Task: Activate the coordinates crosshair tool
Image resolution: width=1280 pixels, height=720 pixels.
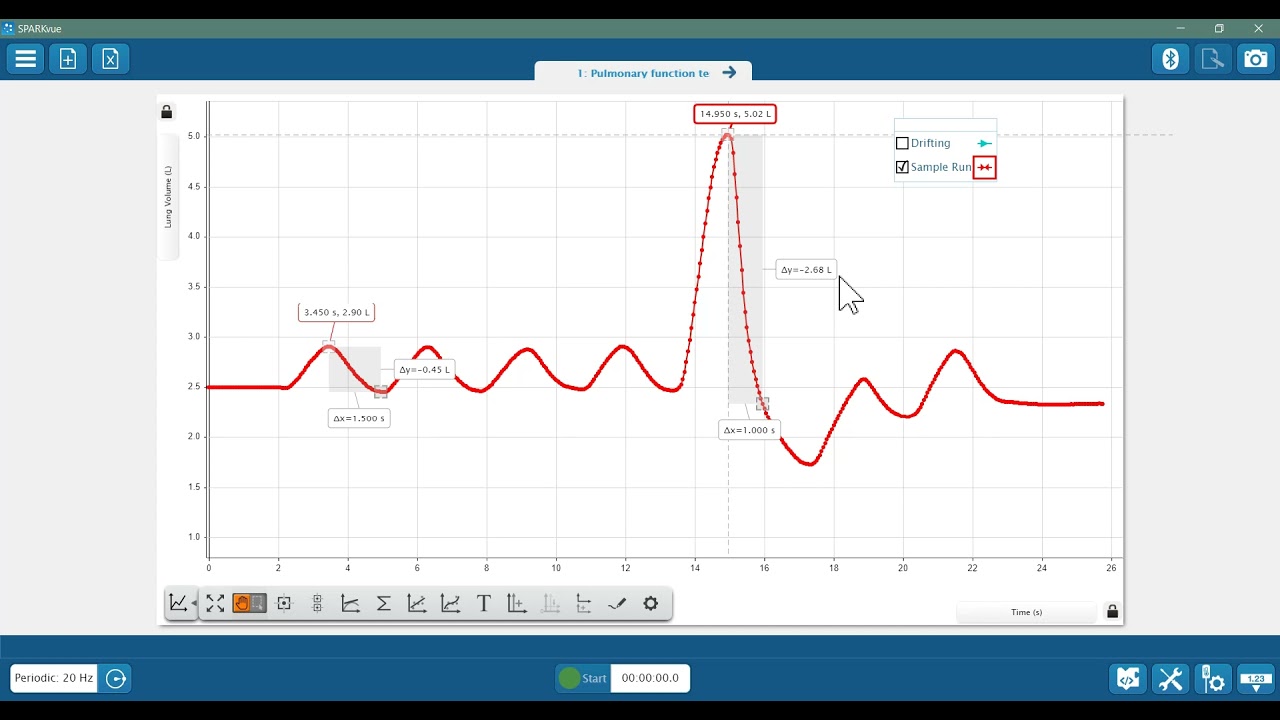Action: tap(284, 603)
